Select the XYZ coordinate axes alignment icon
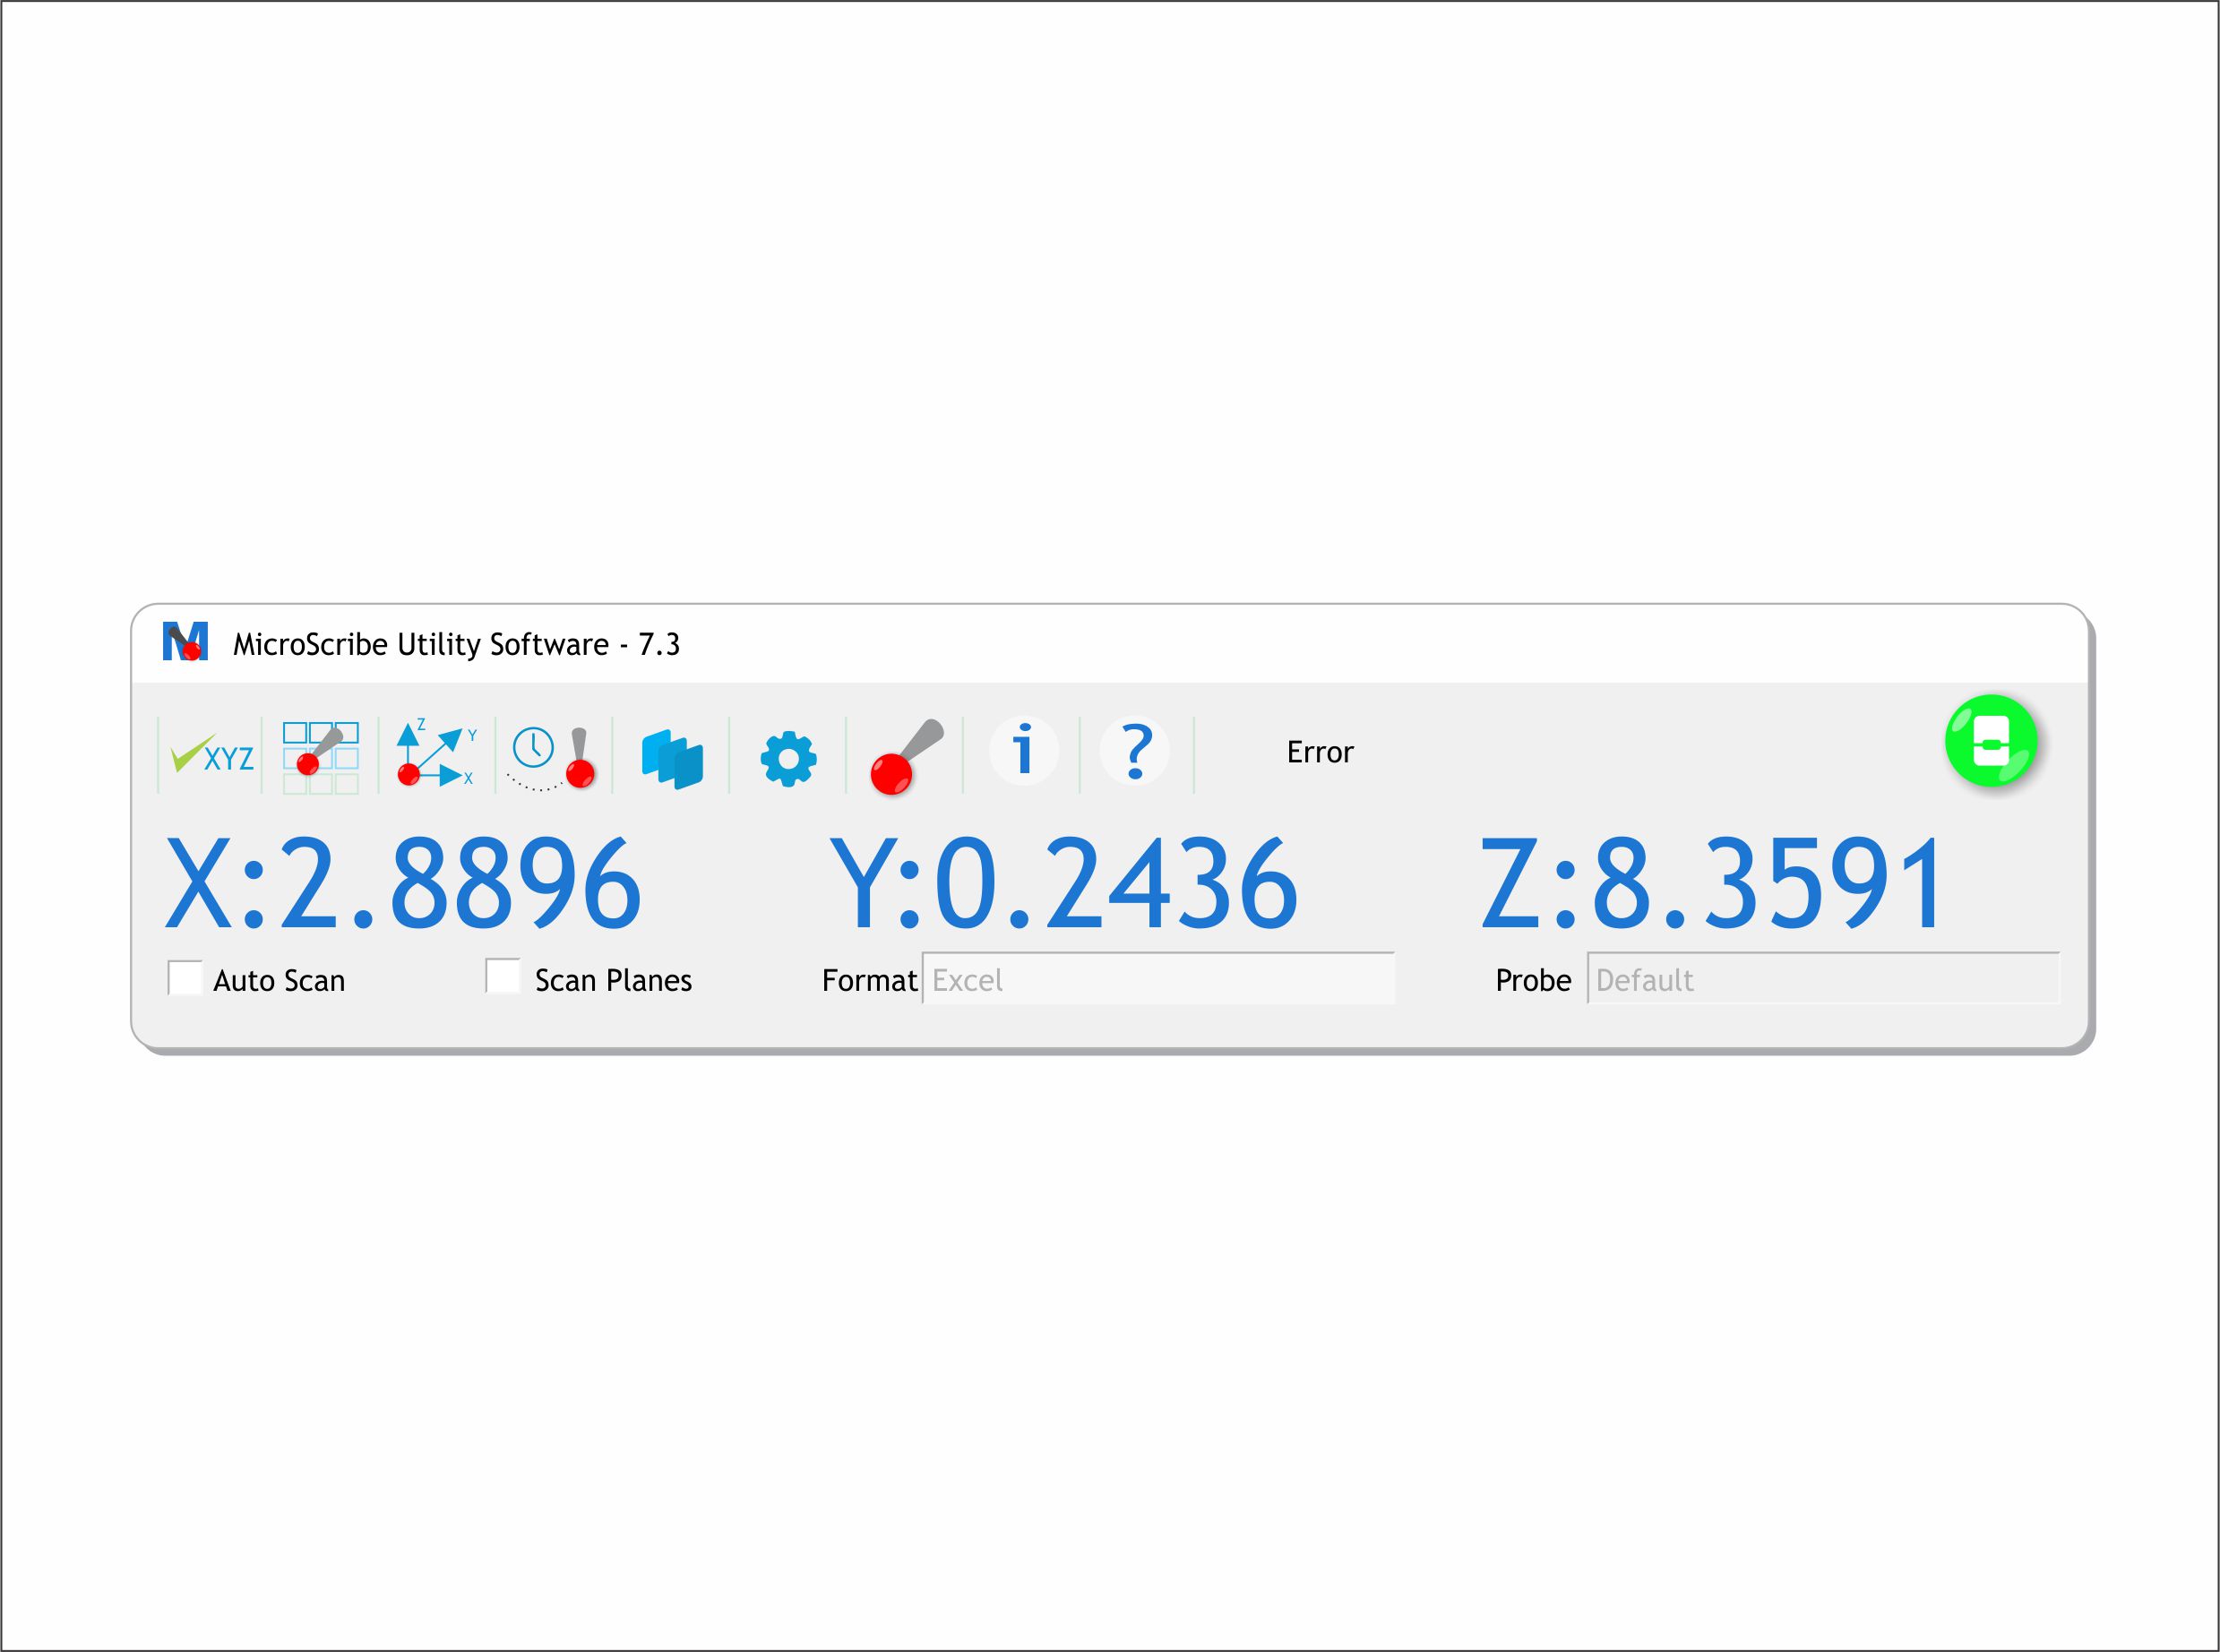The width and height of the screenshot is (2220, 1652). (436, 754)
